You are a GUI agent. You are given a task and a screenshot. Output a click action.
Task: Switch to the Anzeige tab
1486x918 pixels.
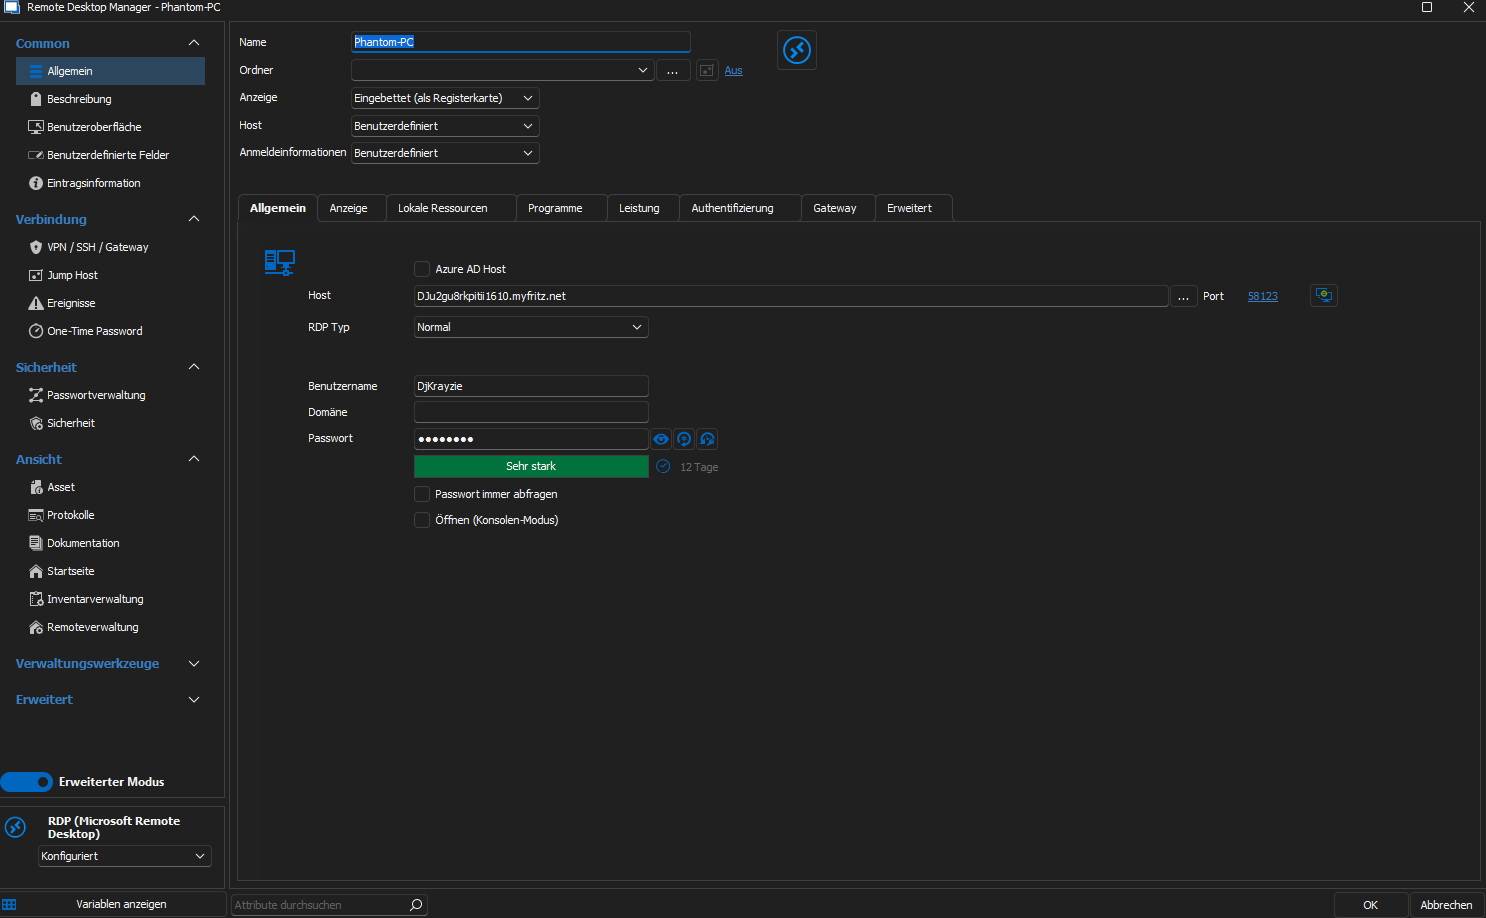tap(349, 208)
